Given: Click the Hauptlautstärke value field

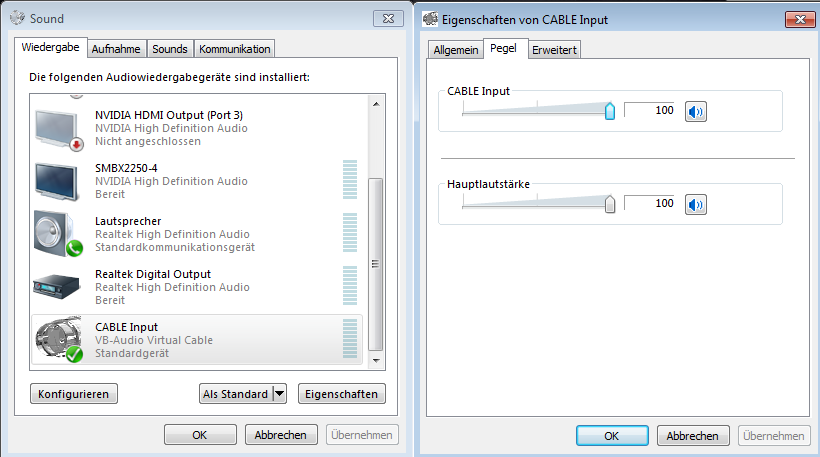Looking at the screenshot, I should point(650,204).
